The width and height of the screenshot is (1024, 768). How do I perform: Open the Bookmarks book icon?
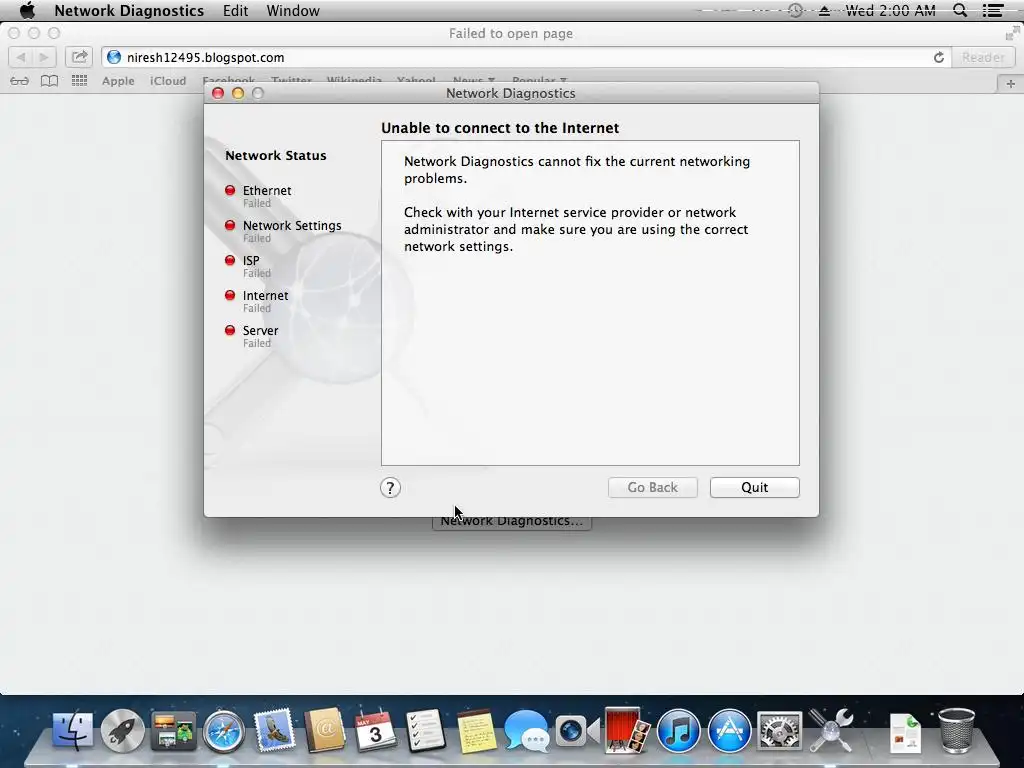click(x=50, y=81)
